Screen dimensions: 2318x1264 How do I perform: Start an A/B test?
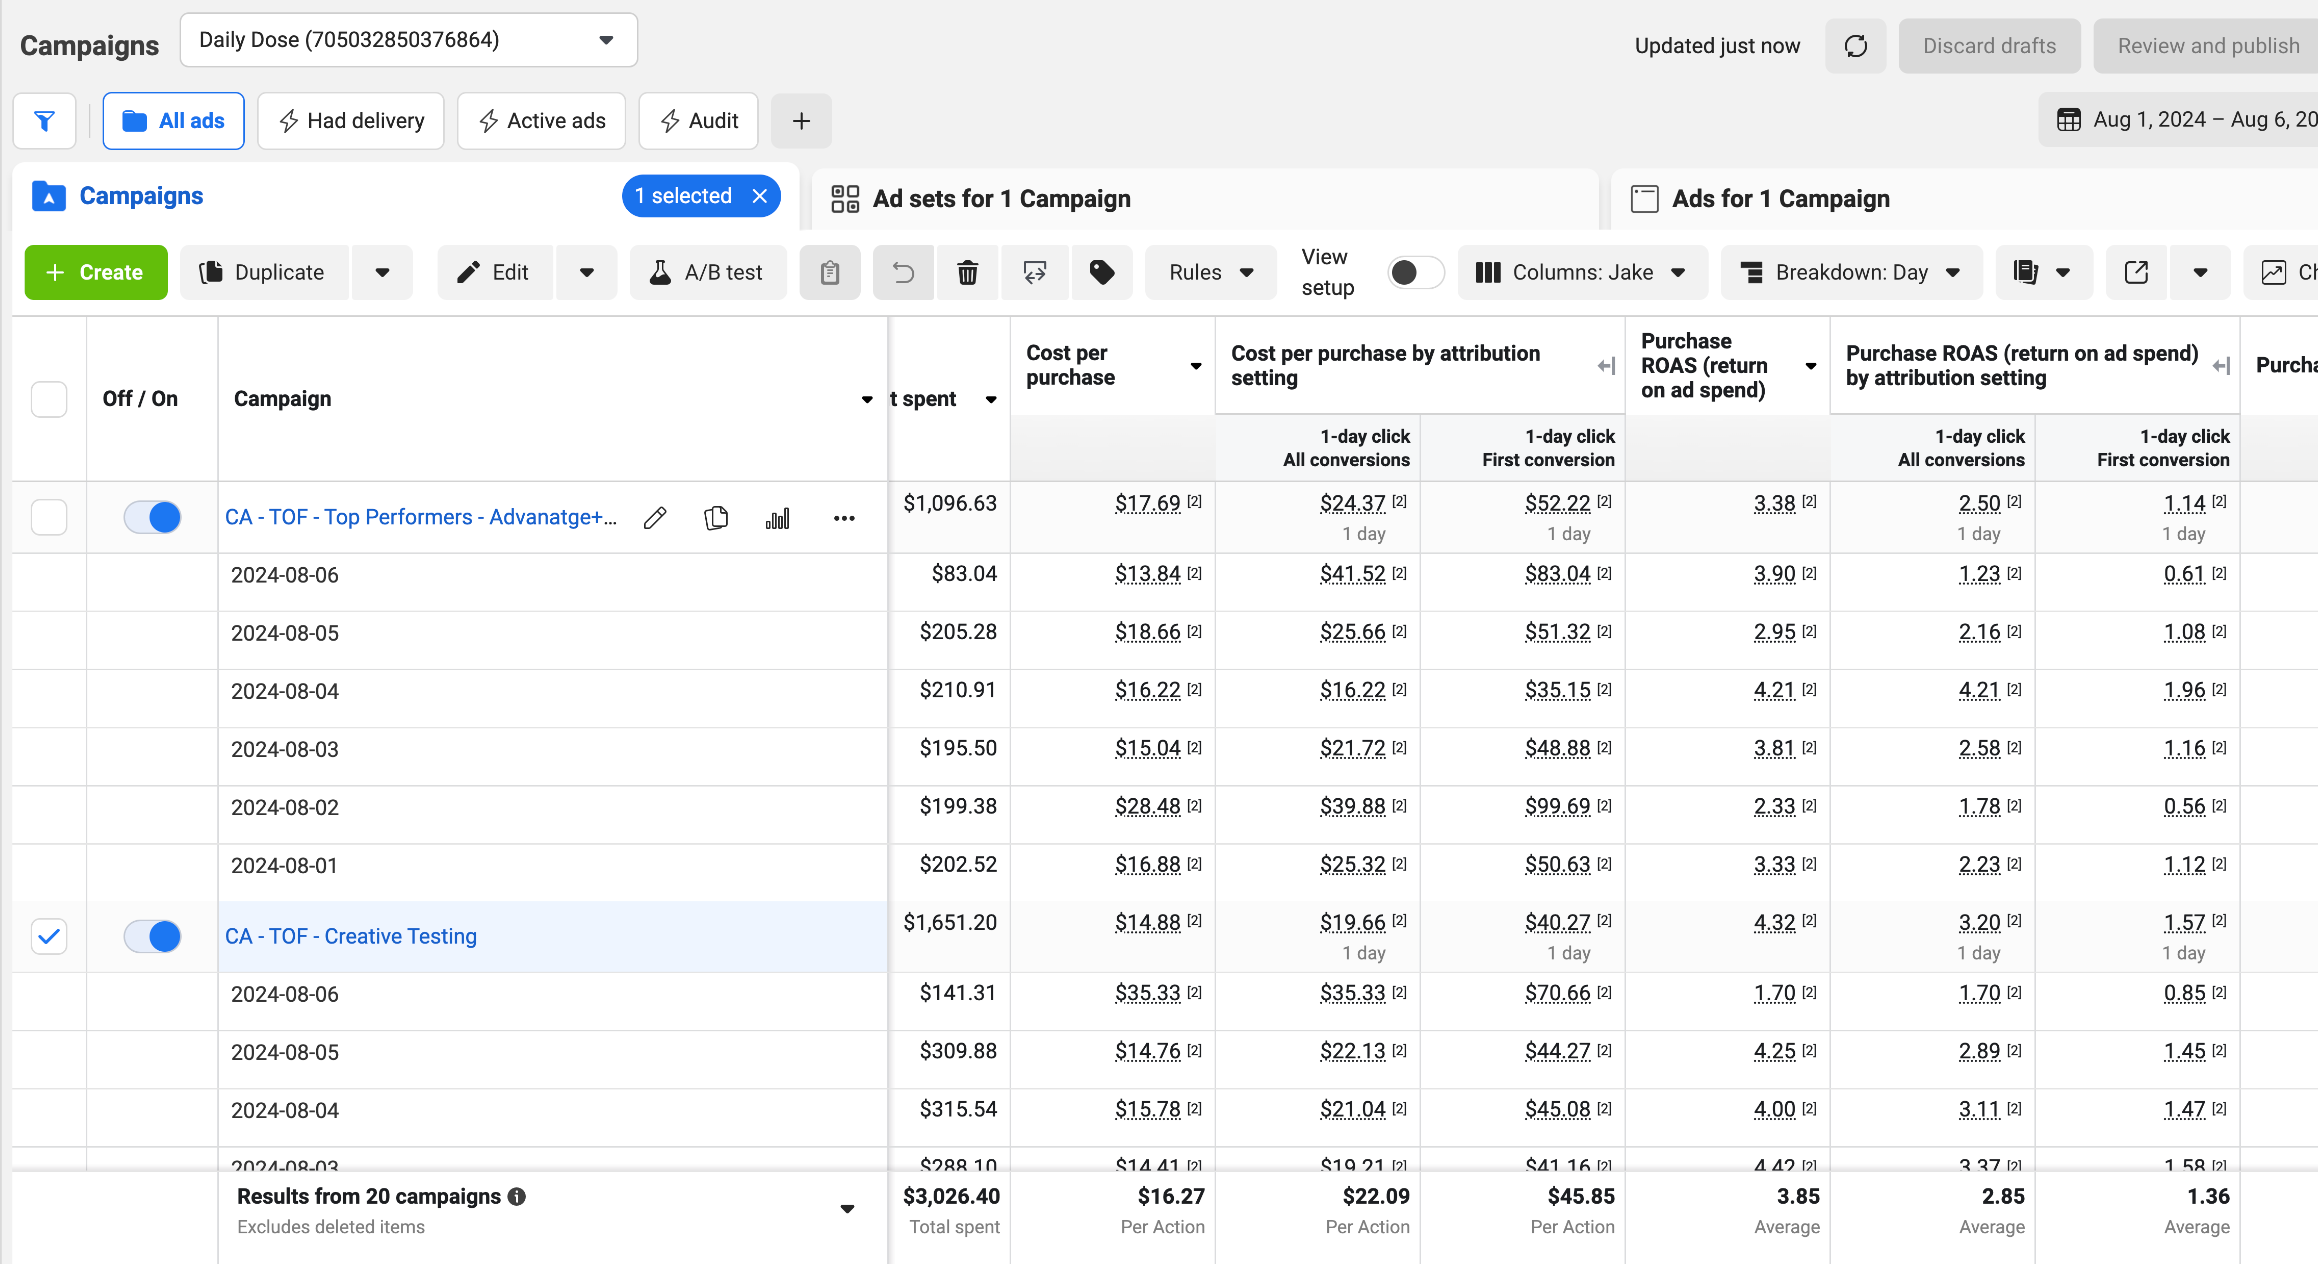(708, 272)
